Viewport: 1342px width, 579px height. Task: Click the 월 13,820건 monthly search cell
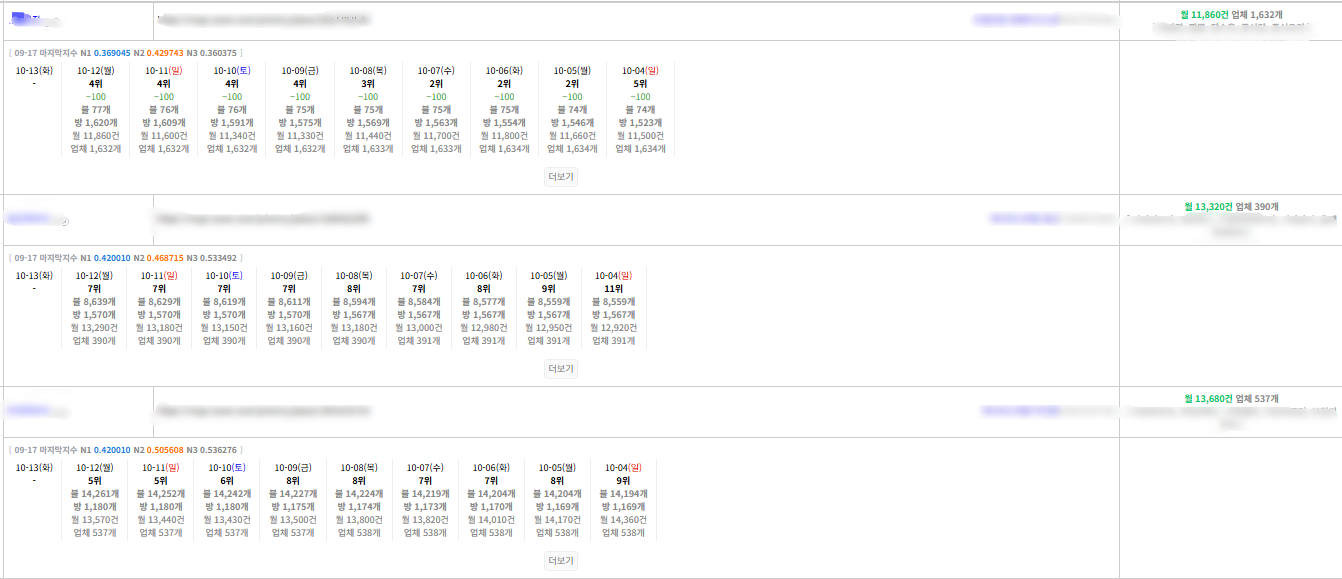(425, 519)
